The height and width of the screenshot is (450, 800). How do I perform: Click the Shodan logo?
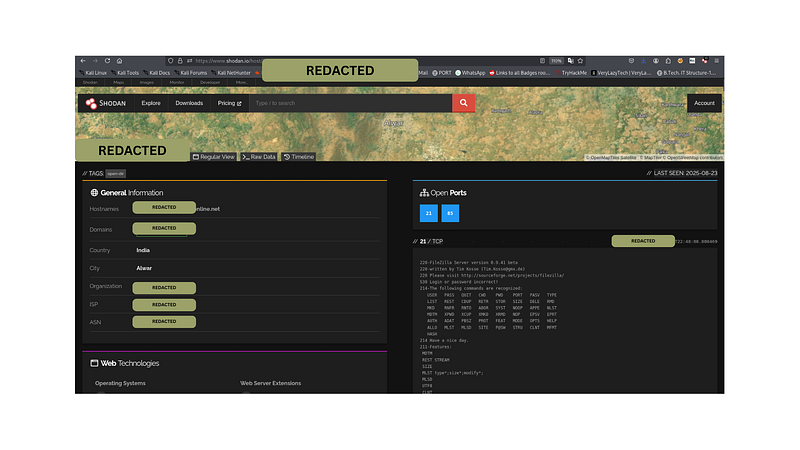tap(106, 103)
